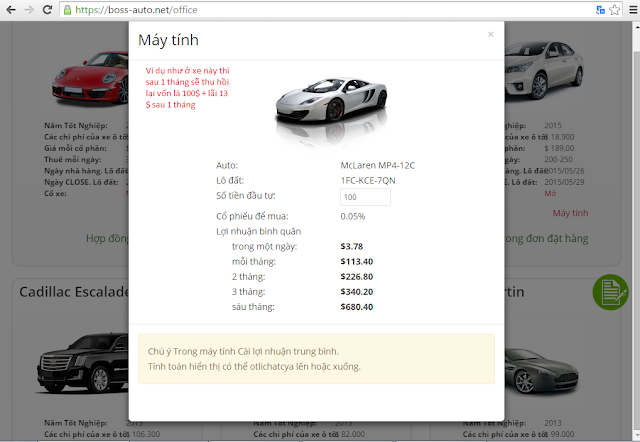Click the Cadillac Escalade card title
Viewport: 640px width, 442px height.
74,292
